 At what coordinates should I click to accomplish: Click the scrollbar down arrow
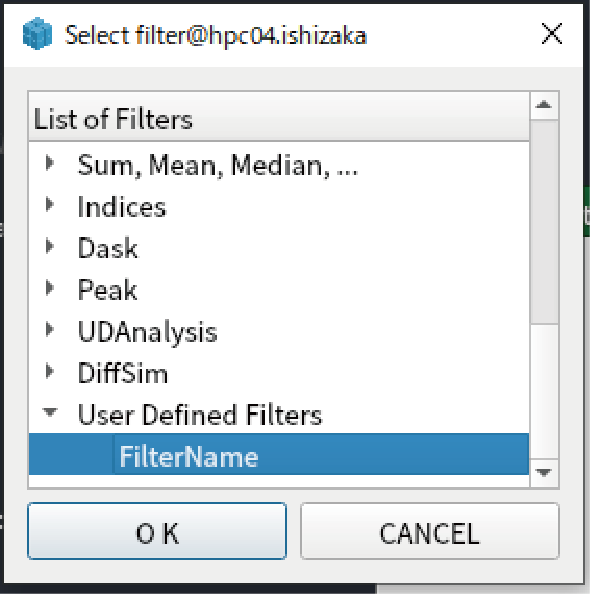[544, 473]
